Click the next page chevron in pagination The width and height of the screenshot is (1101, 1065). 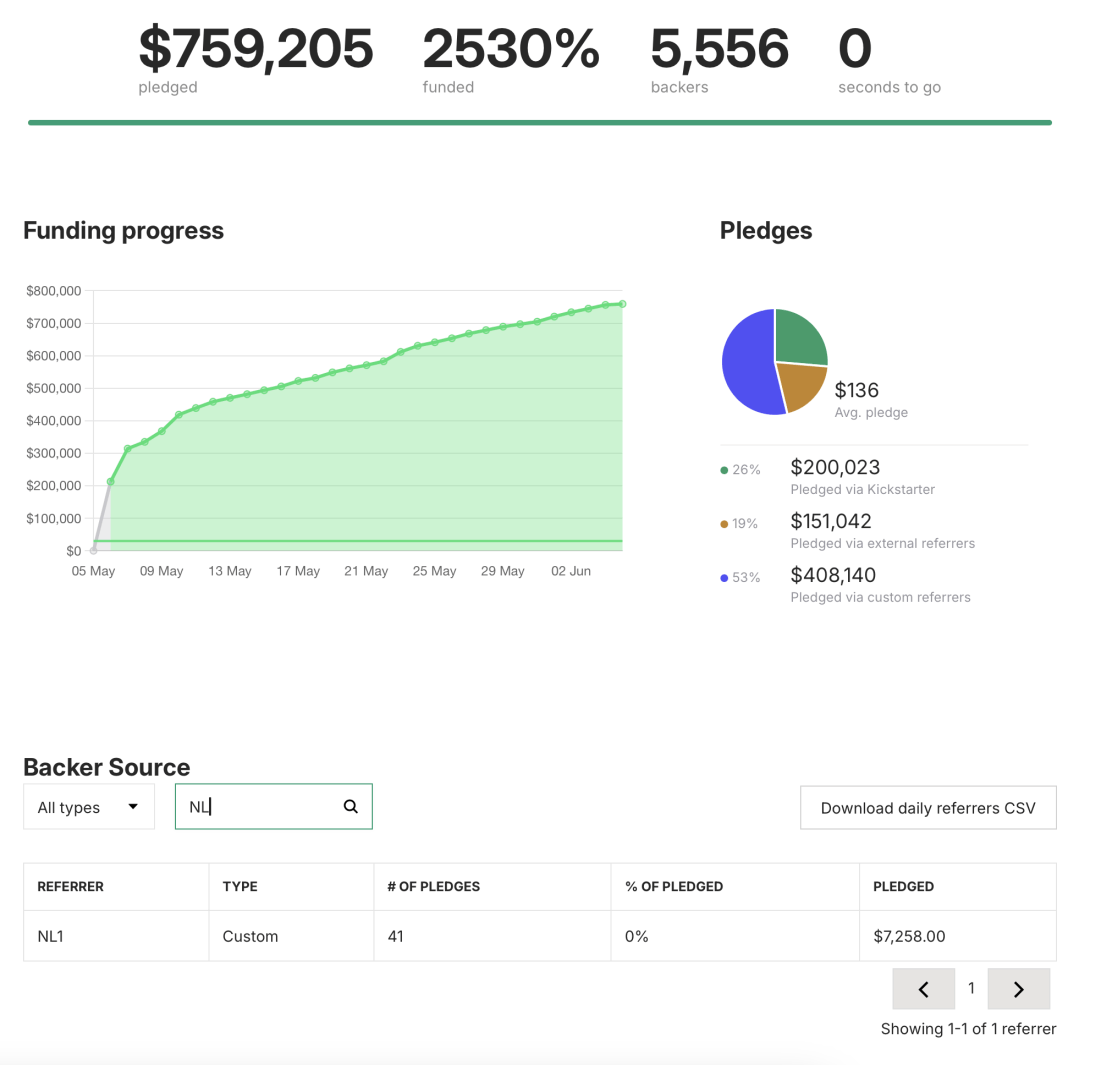pos(1018,988)
